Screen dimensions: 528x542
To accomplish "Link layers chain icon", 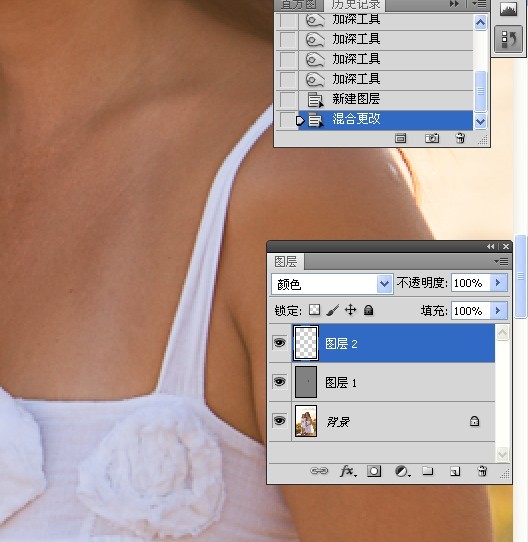I will click(x=319, y=471).
